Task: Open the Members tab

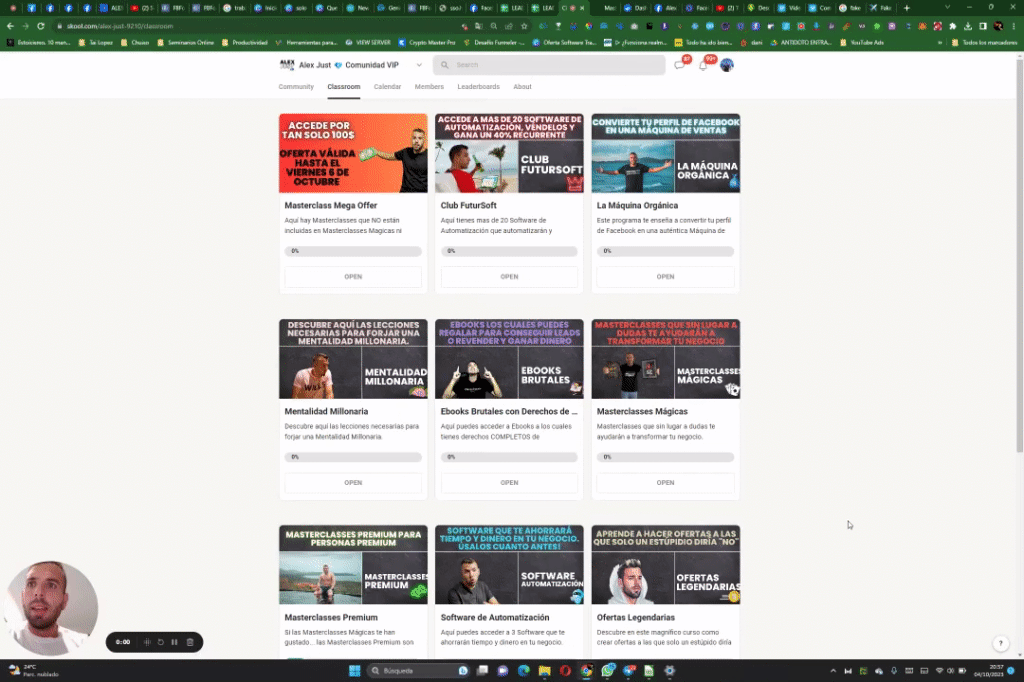Action: click(x=429, y=87)
